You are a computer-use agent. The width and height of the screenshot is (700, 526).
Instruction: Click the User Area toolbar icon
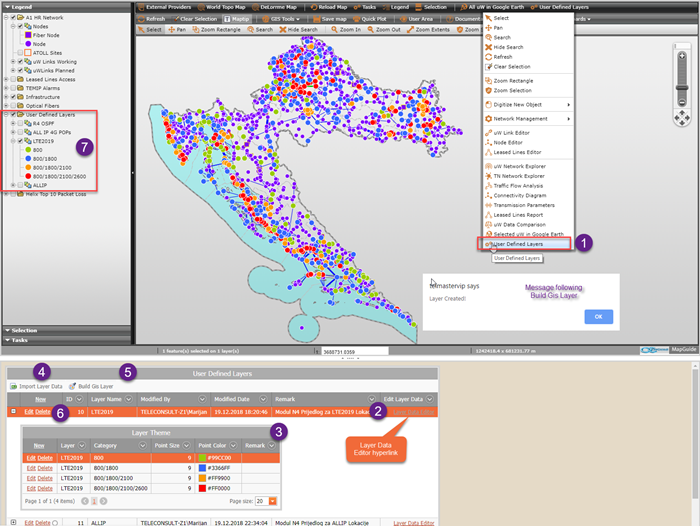(403, 19)
